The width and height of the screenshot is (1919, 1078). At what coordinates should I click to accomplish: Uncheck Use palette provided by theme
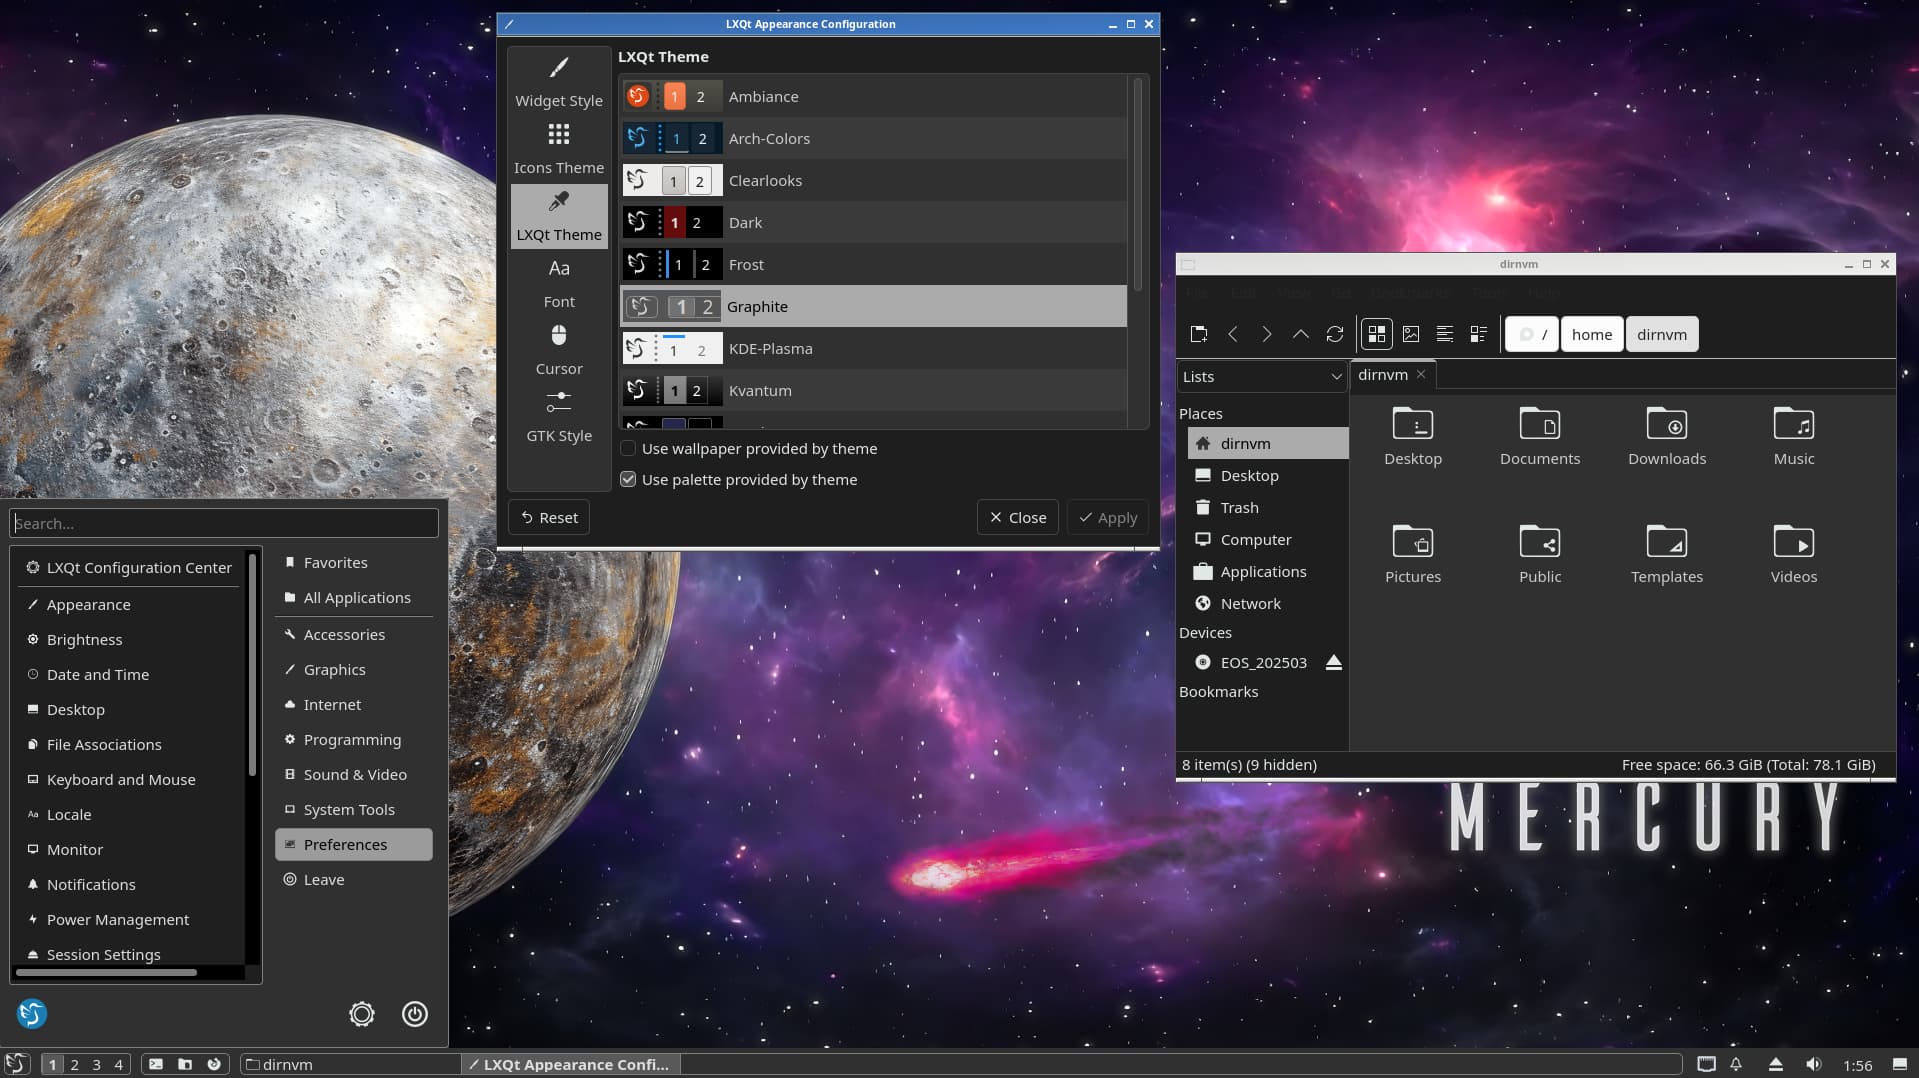tap(739, 479)
